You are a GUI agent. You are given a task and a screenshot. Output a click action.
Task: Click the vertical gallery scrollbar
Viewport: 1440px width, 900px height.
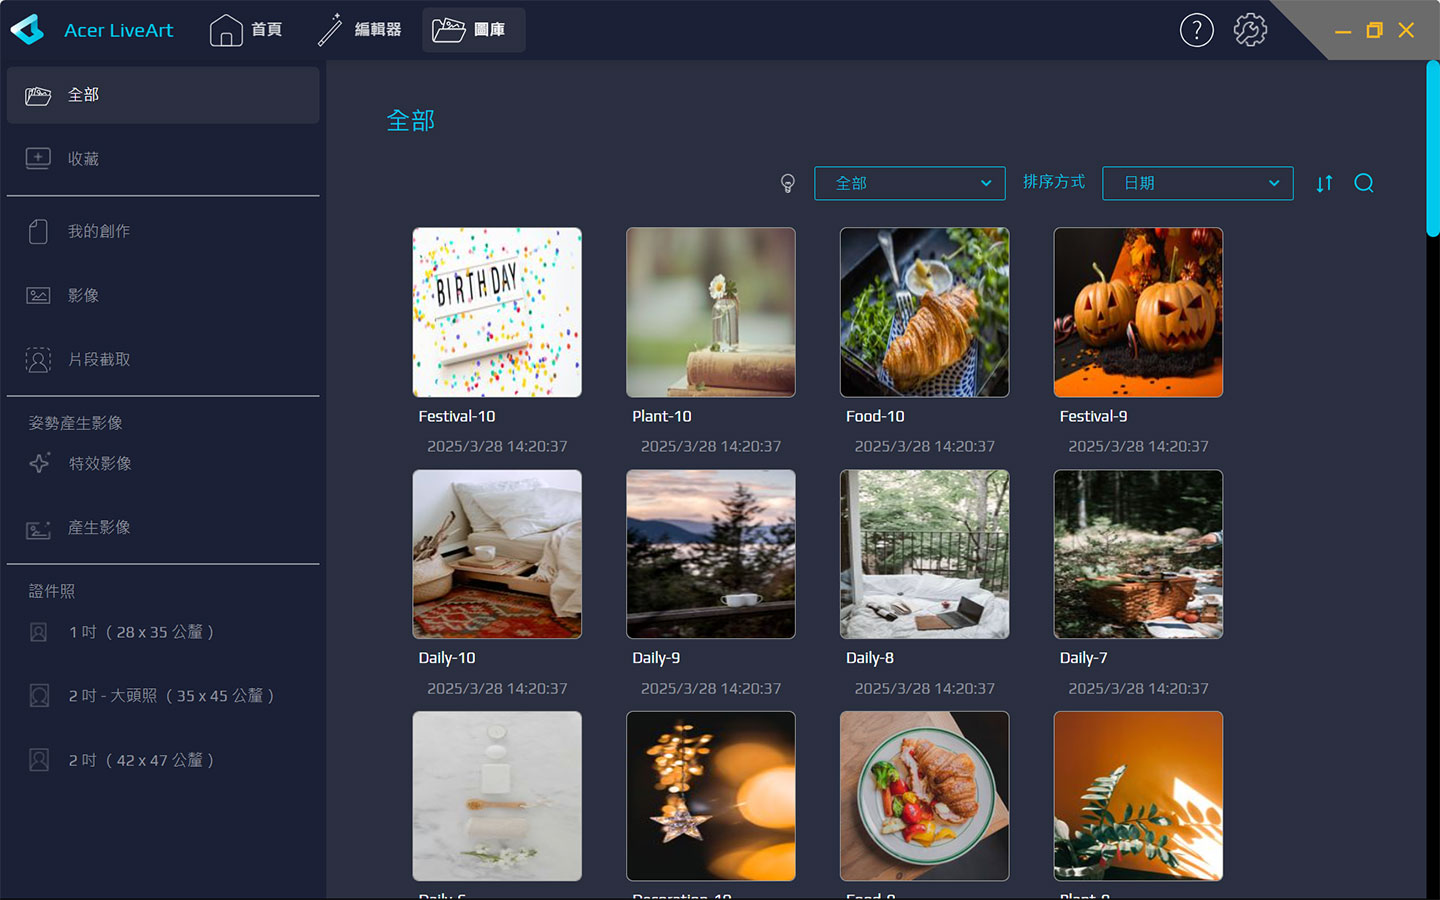tap(1432, 150)
